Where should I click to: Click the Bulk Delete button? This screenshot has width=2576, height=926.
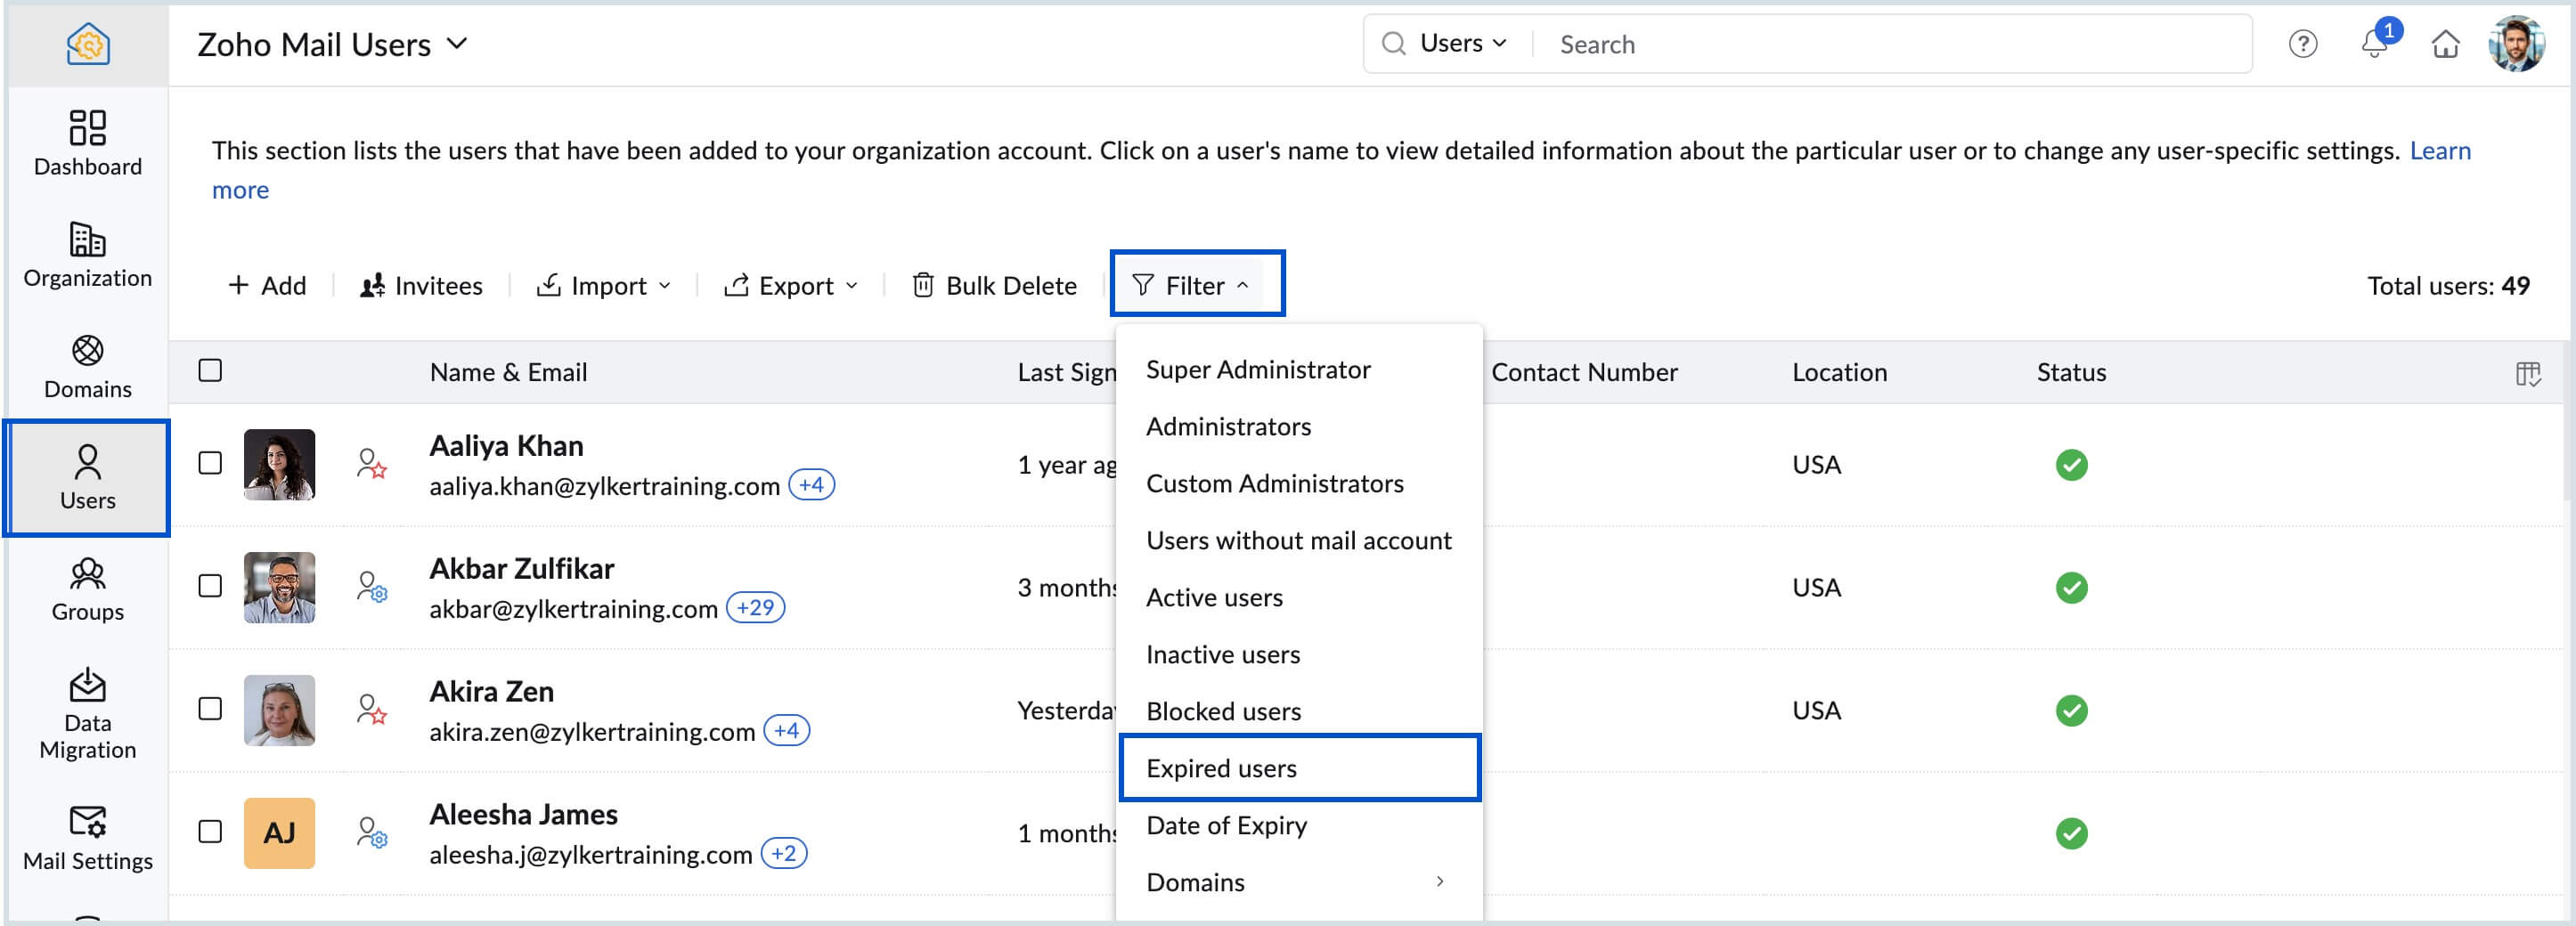[994, 286]
